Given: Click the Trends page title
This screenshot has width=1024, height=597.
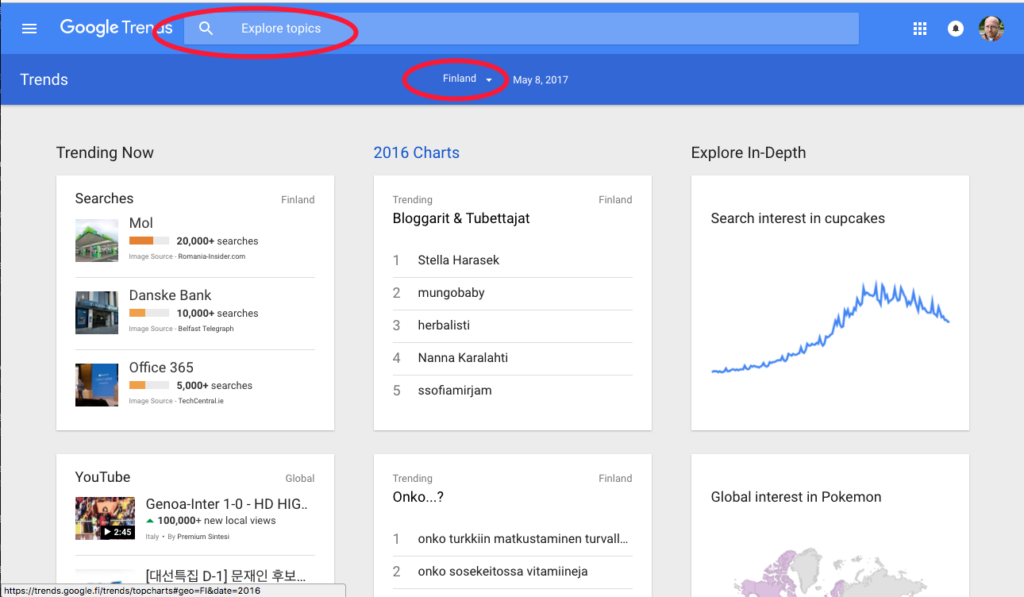Looking at the screenshot, I should tap(44, 80).
